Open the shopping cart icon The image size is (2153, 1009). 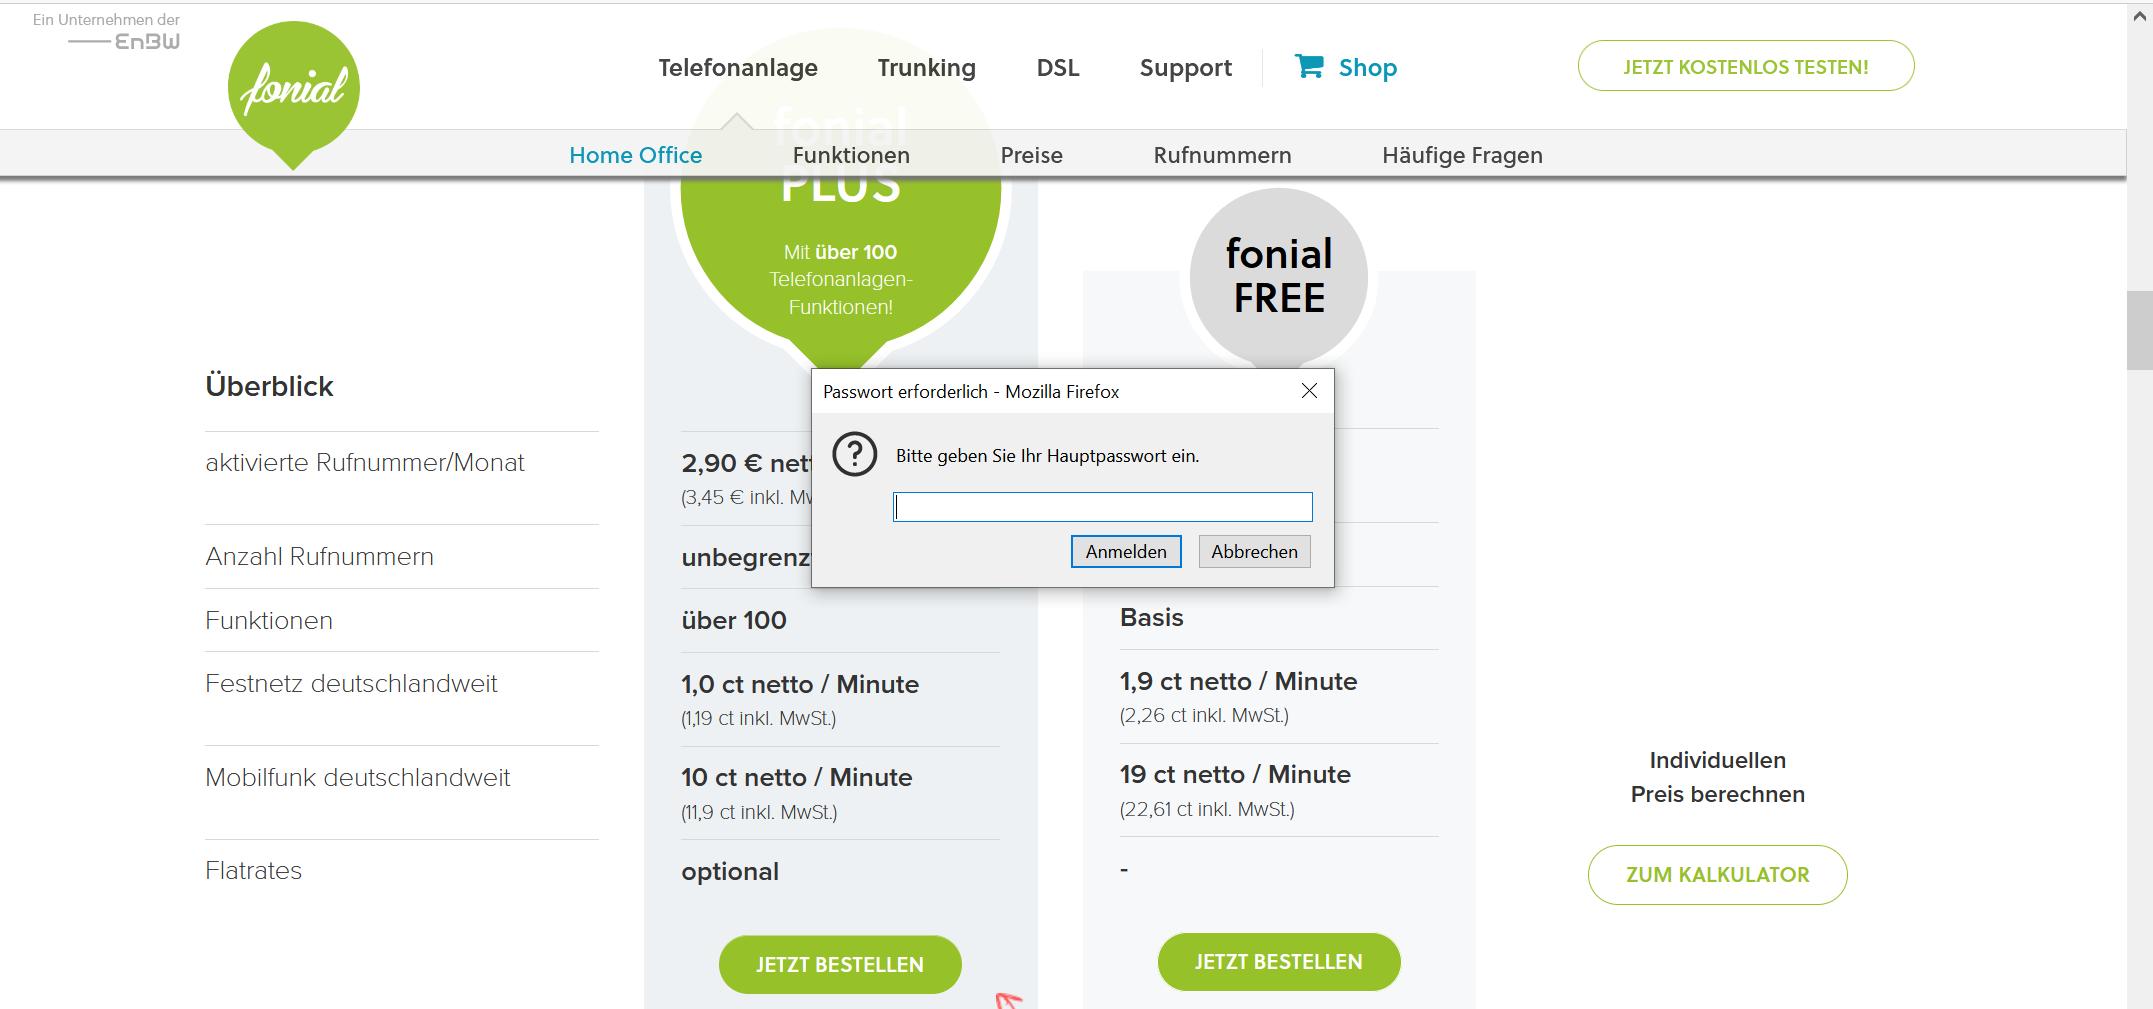point(1308,66)
